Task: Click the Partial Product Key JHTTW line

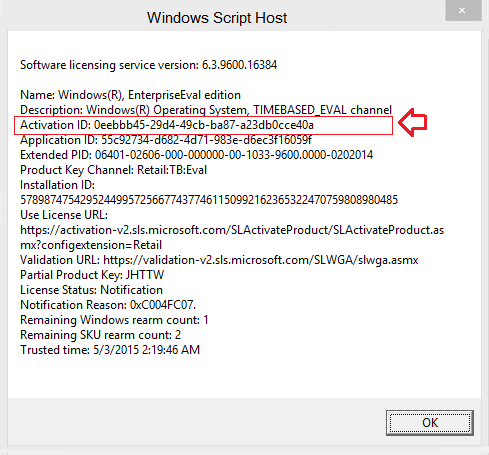Action: [x=92, y=275]
